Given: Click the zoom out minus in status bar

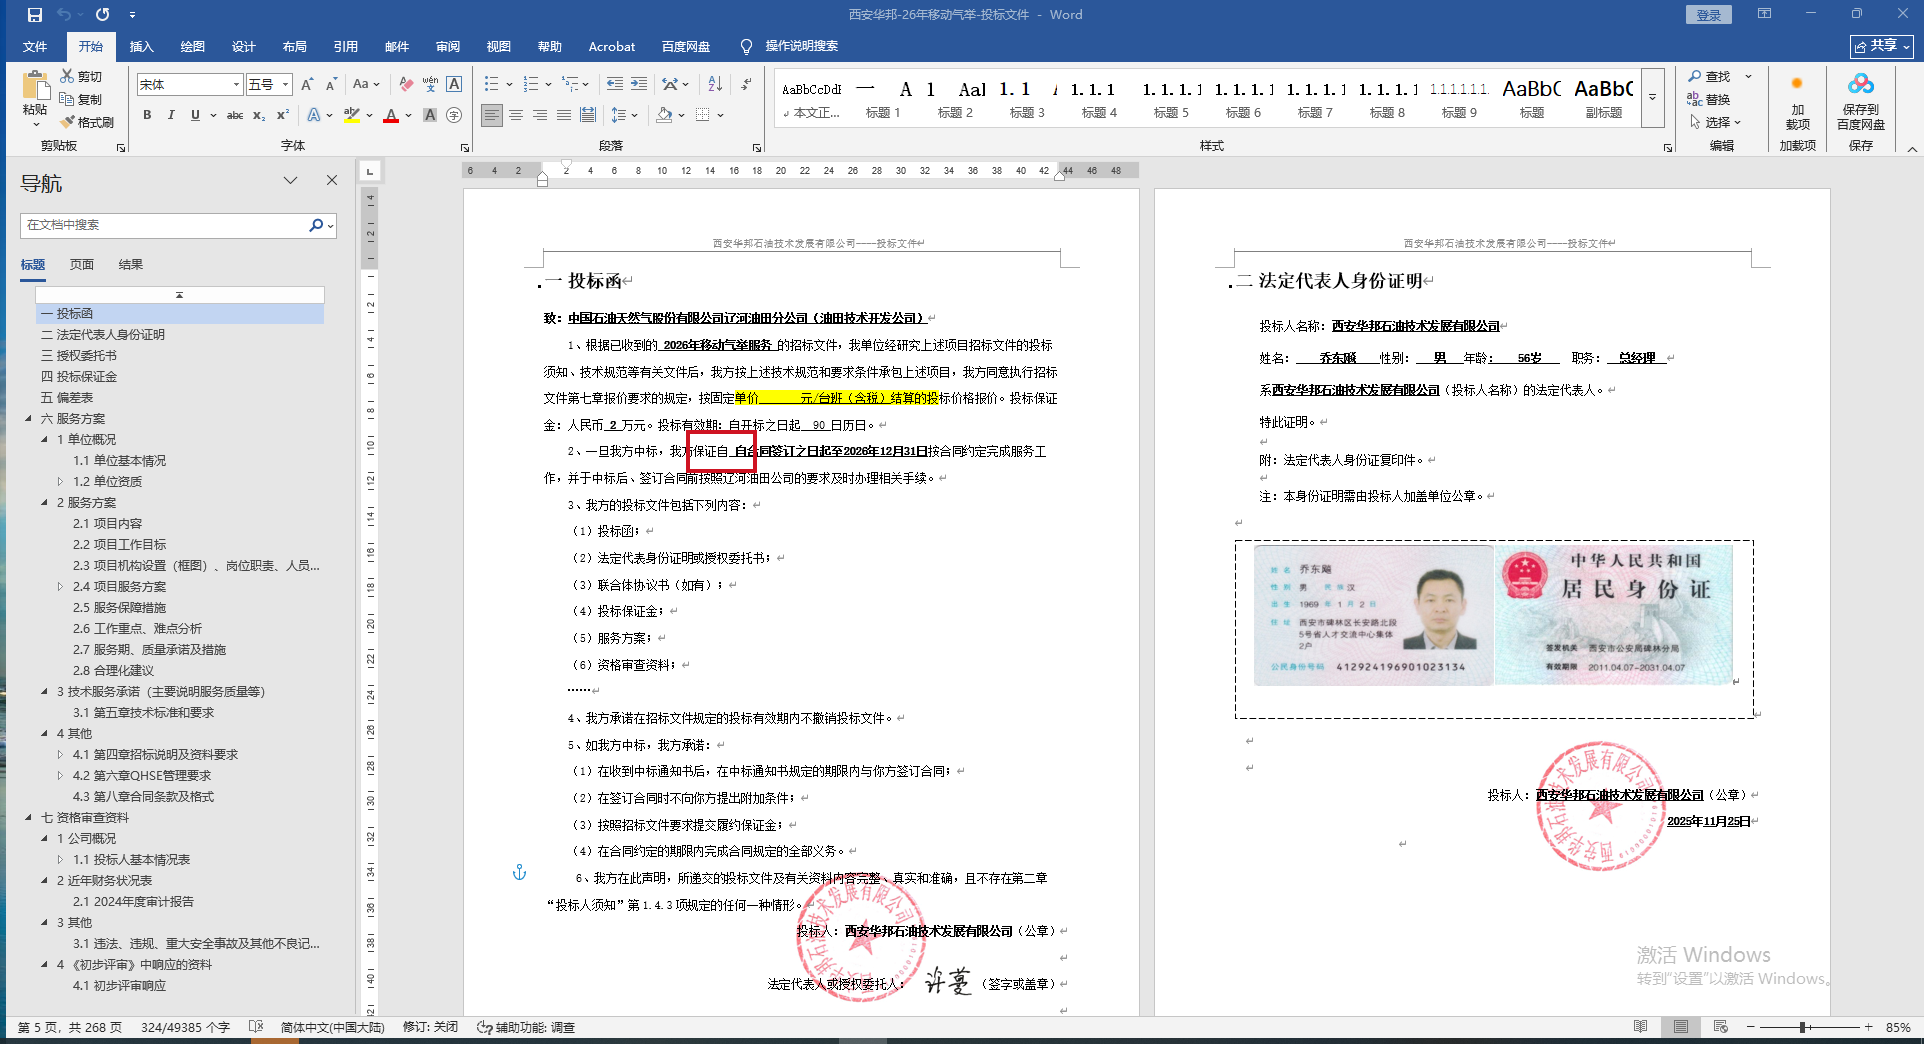Looking at the screenshot, I should click(x=1750, y=1027).
